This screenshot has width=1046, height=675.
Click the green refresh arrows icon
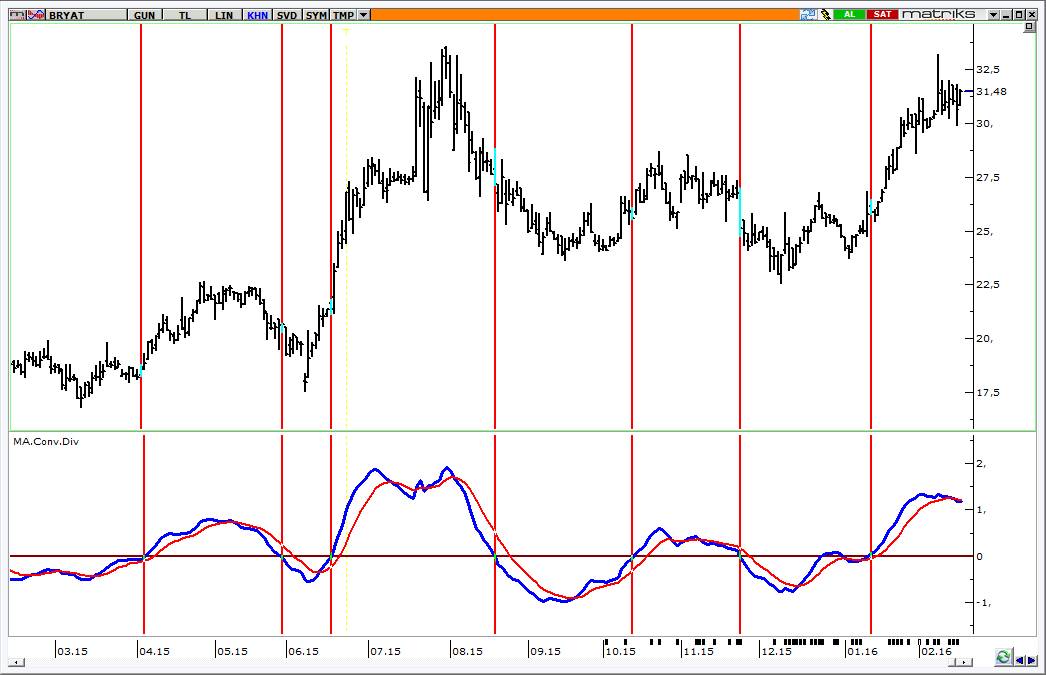click(x=1003, y=657)
